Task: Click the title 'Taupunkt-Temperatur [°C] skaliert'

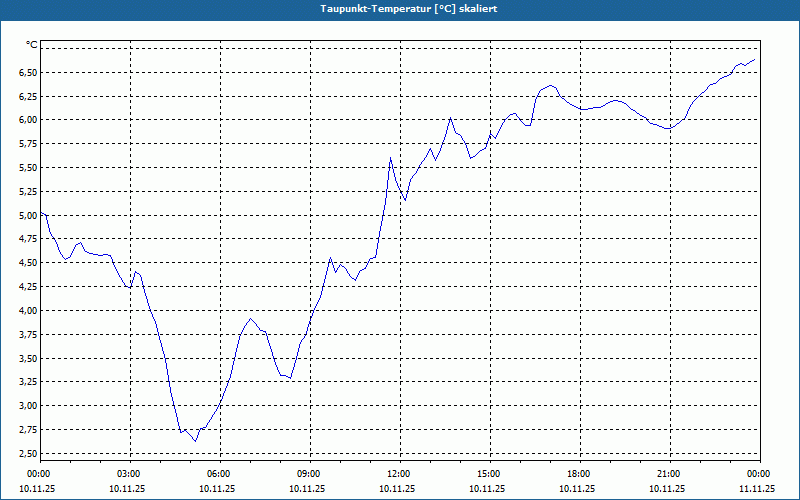Action: click(409, 9)
